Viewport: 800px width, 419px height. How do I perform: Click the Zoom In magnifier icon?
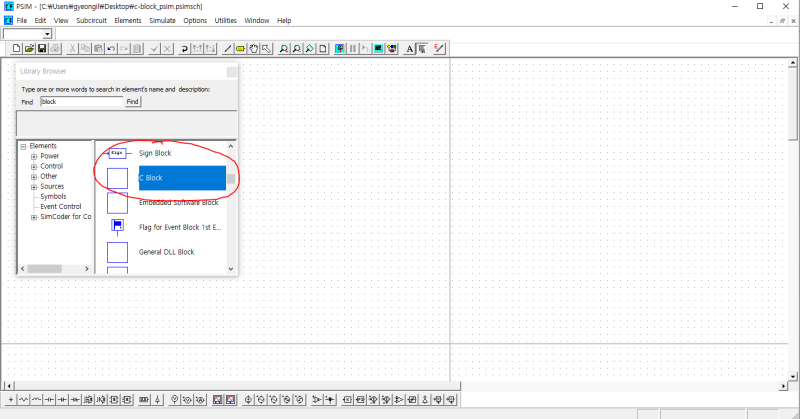[284, 49]
